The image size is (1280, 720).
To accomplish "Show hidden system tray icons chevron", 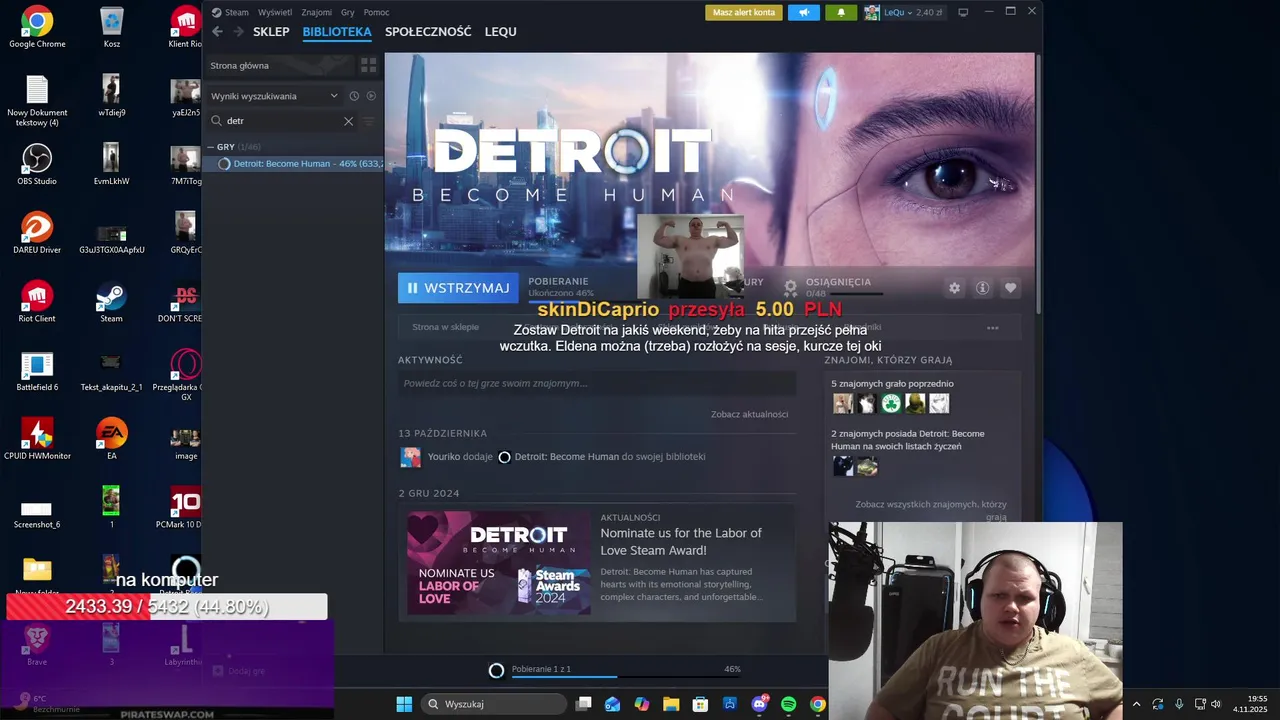I will tap(1136, 704).
